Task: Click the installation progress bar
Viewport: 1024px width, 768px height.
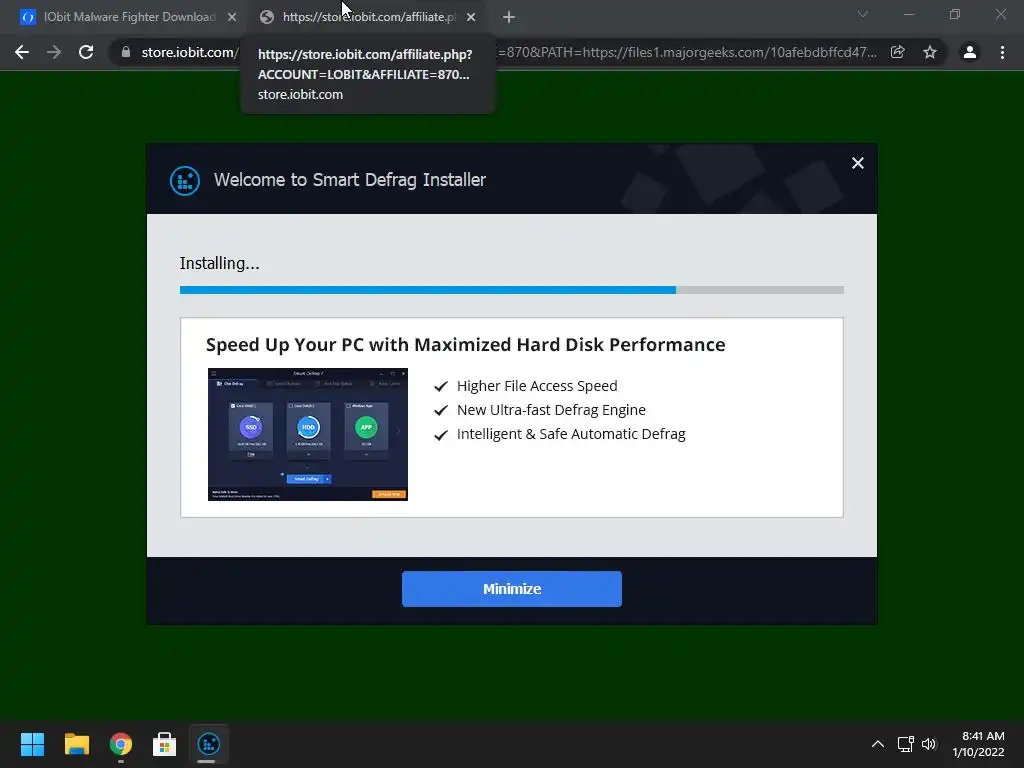Action: [x=511, y=290]
